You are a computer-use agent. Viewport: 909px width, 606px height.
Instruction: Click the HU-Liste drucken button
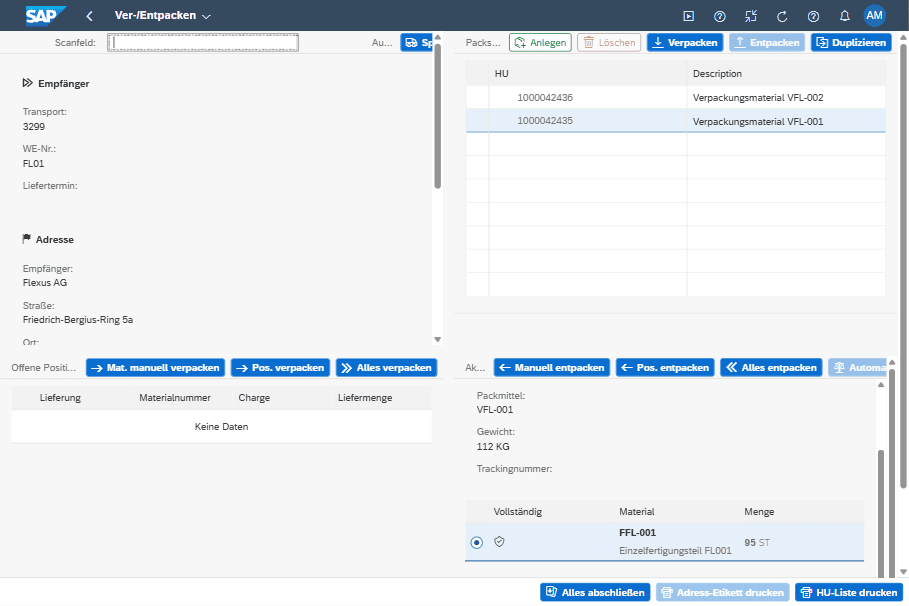(x=849, y=592)
